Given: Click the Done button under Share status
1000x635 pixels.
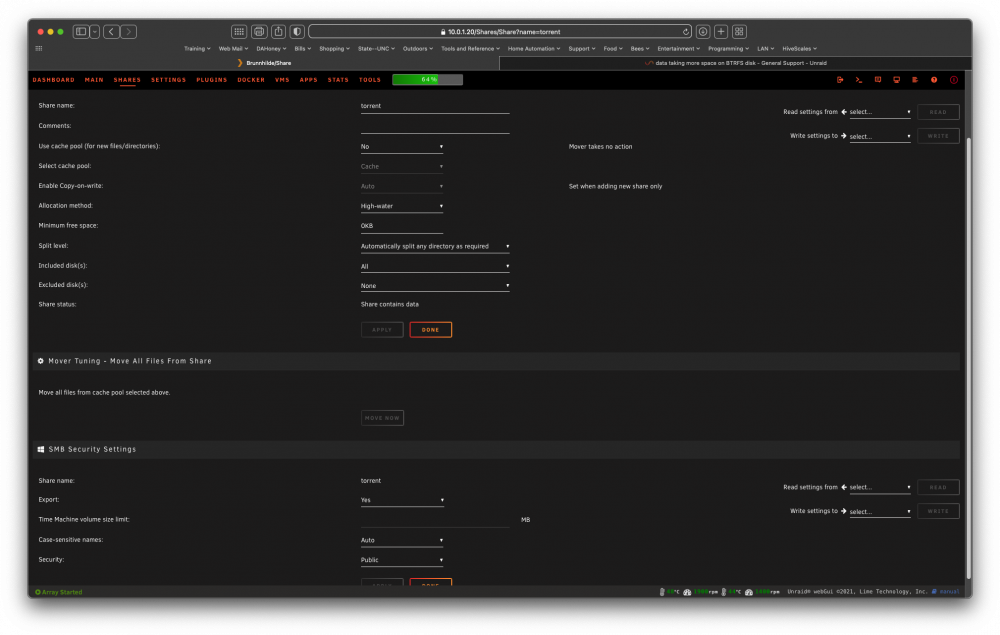Looking at the screenshot, I should pyautogui.click(x=430, y=330).
